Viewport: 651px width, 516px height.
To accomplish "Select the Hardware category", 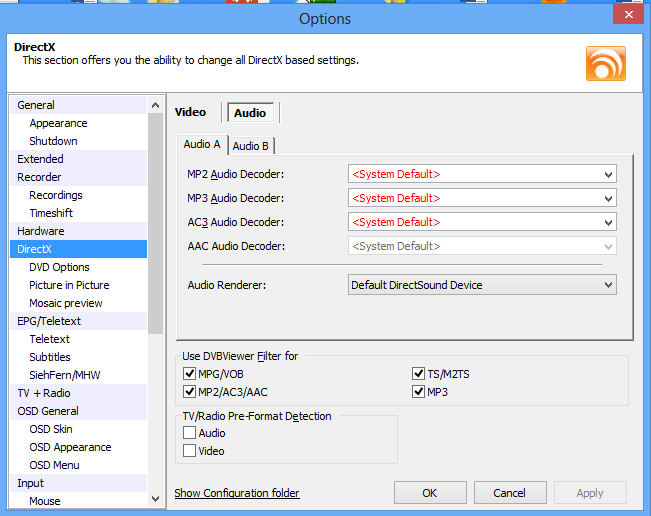I will click(x=78, y=231).
